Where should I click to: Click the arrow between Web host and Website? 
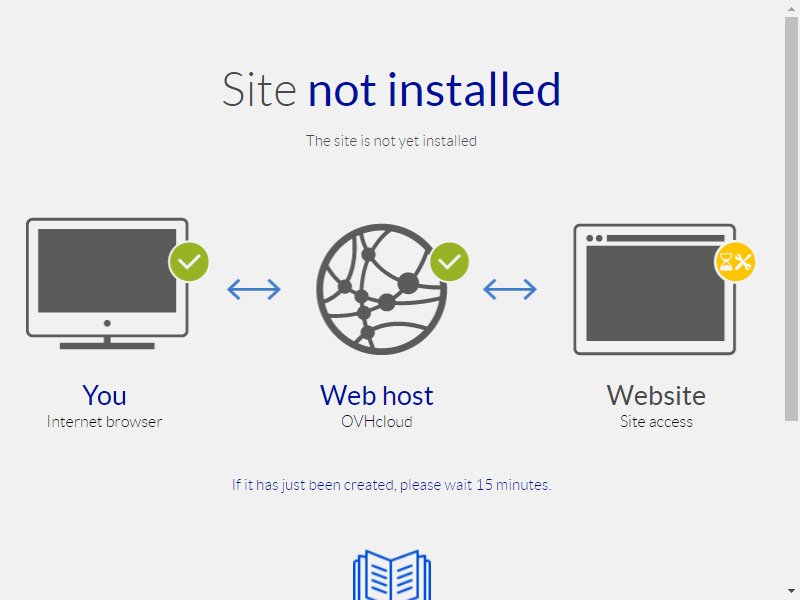(510, 289)
